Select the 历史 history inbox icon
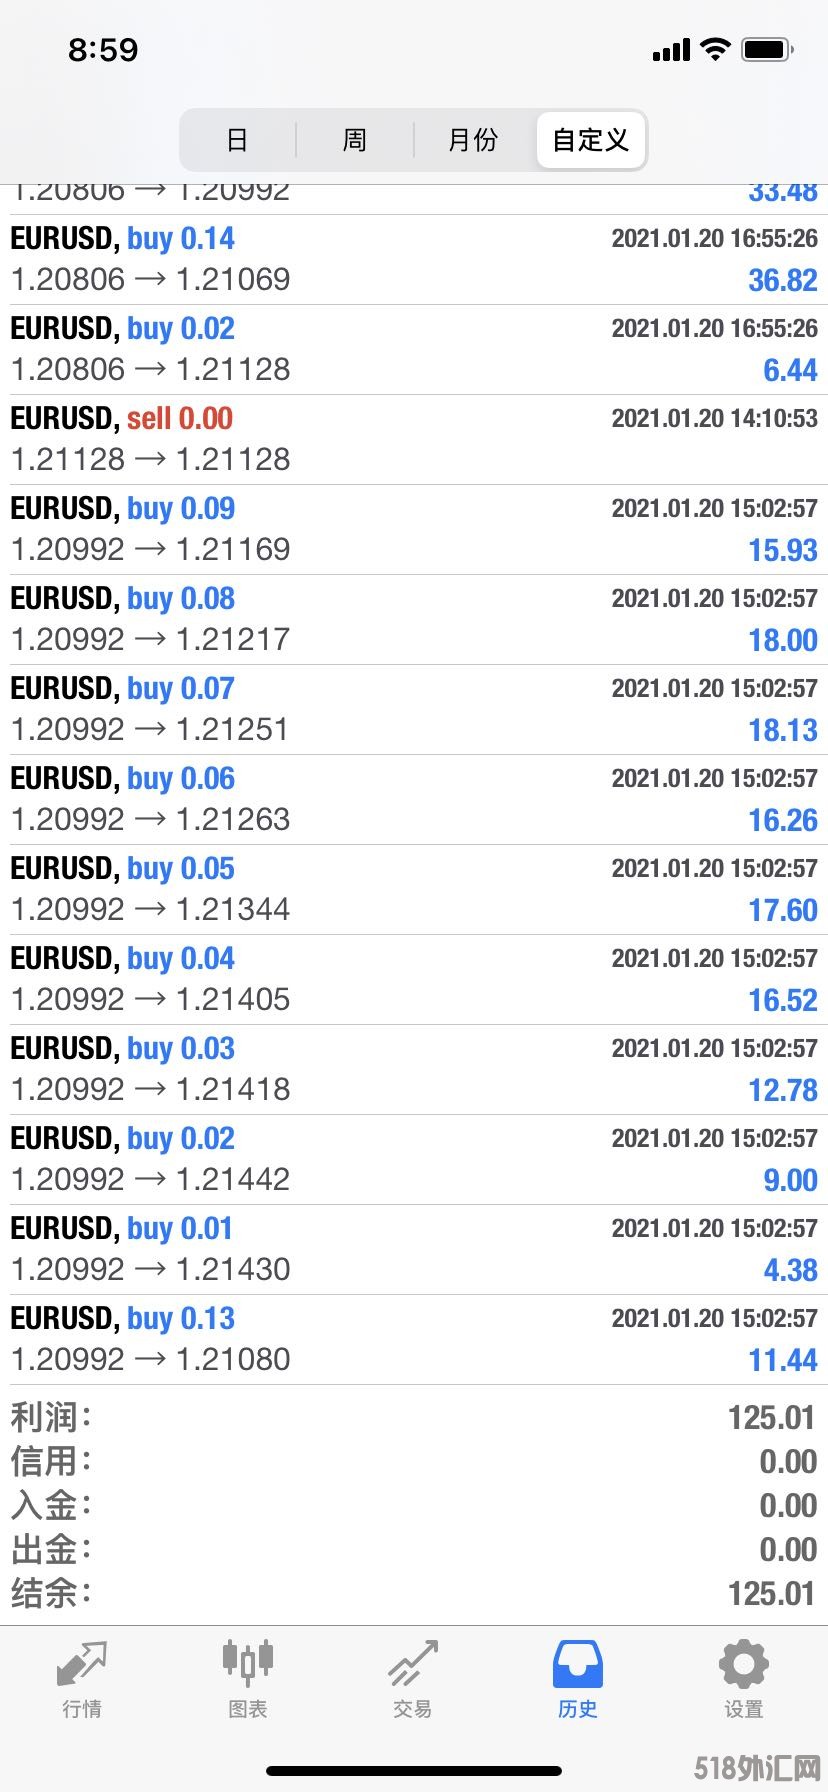 point(578,1664)
